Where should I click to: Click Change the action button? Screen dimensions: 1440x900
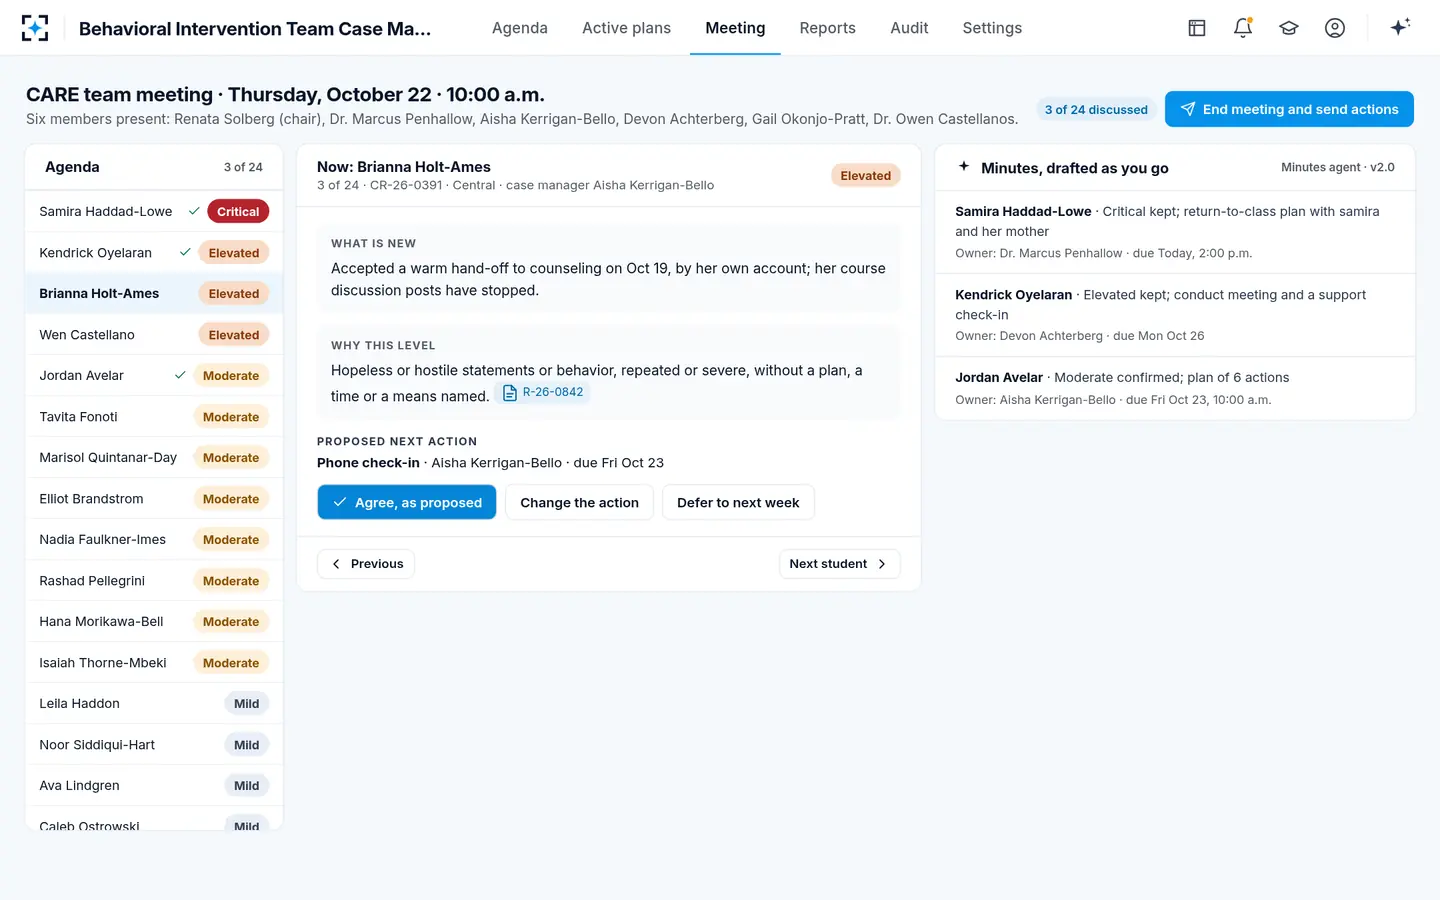(x=579, y=502)
